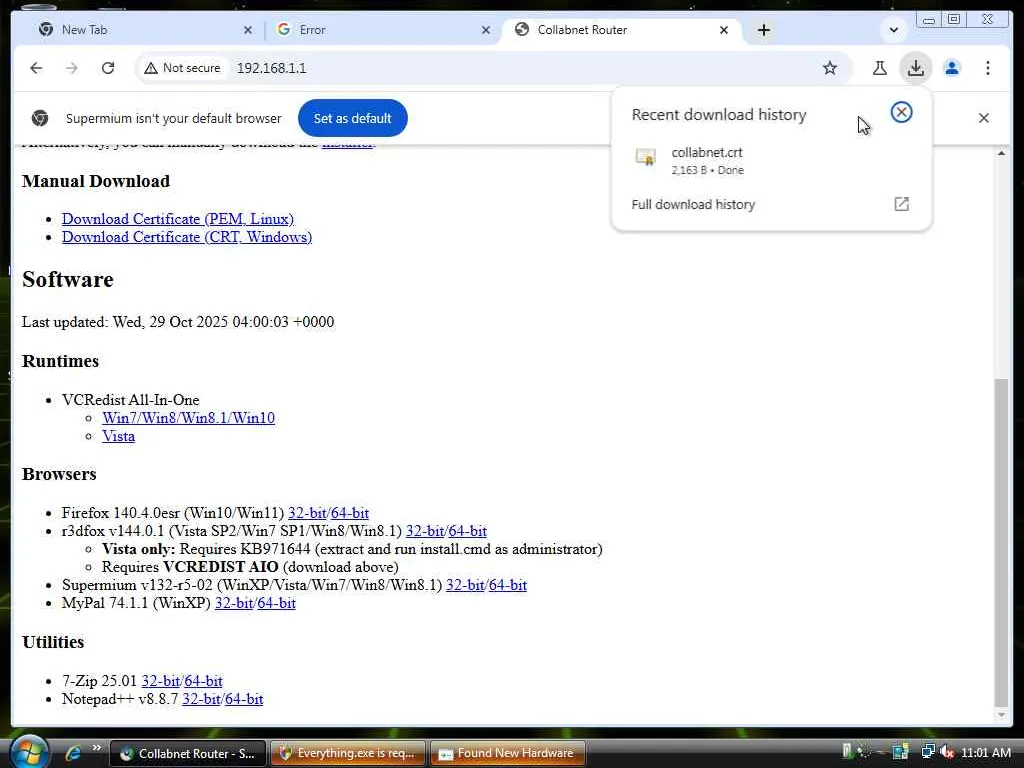Viewport: 1024px width, 768px height.
Task: Close the New Tab tab
Action: click(x=248, y=30)
